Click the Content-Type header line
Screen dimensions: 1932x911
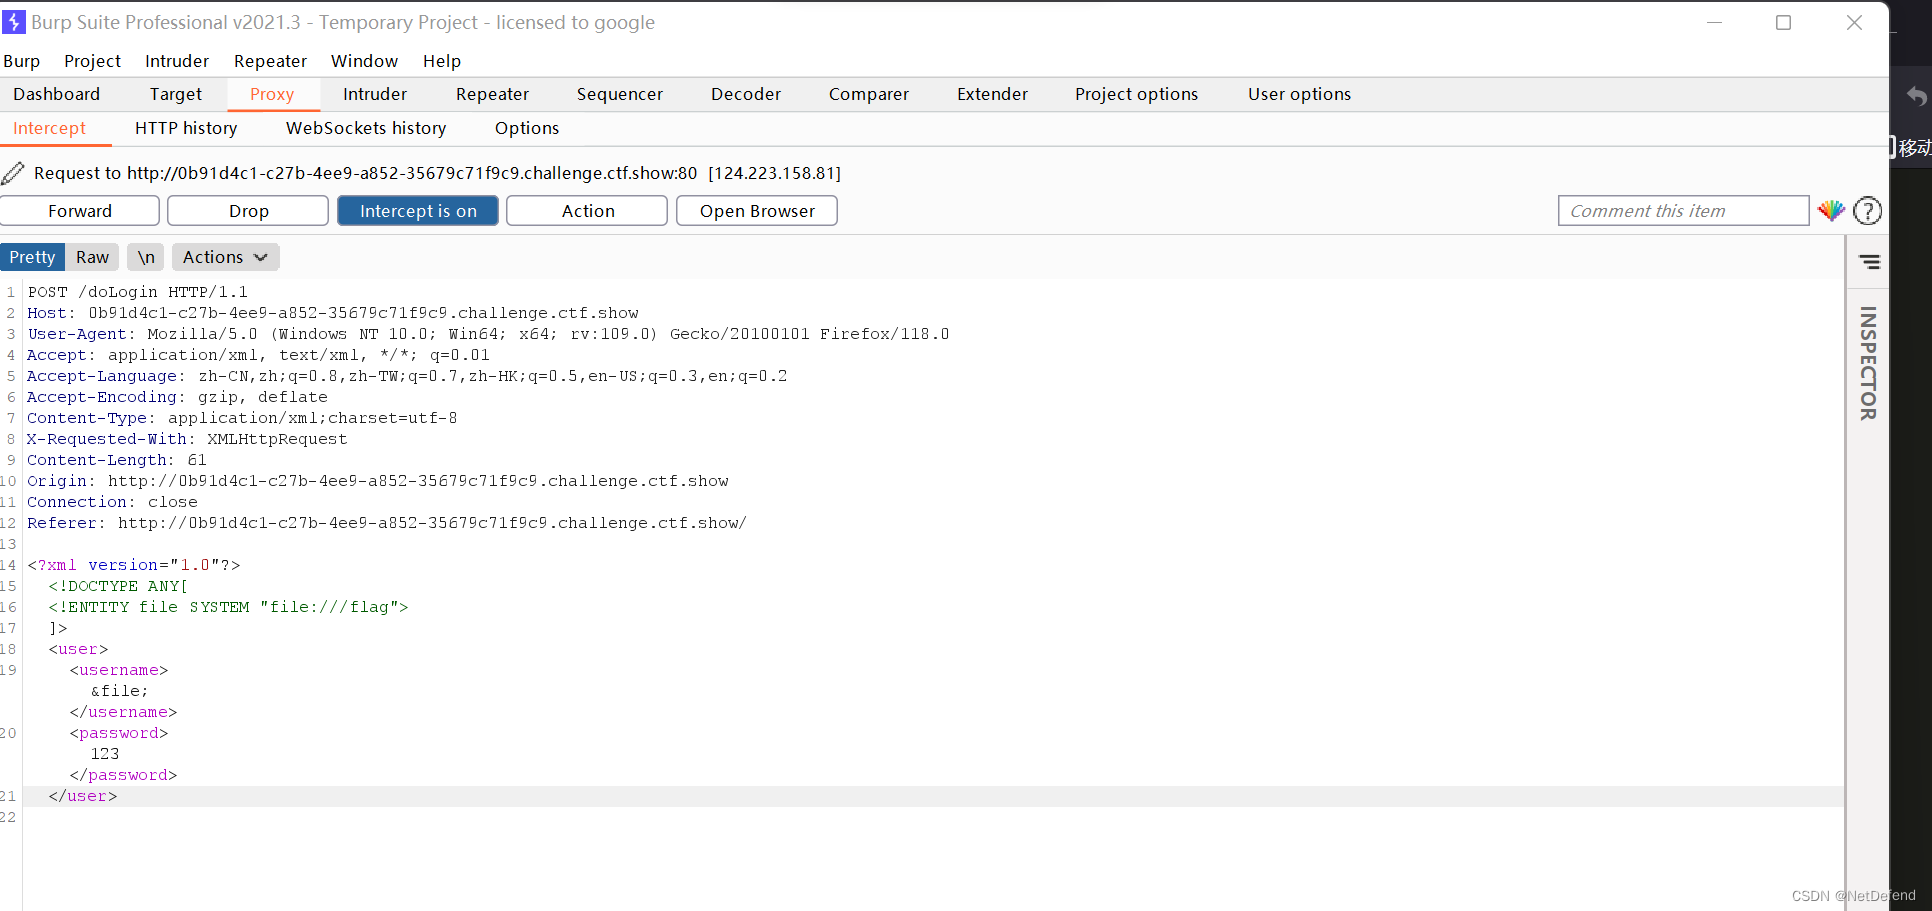pyautogui.click(x=242, y=418)
